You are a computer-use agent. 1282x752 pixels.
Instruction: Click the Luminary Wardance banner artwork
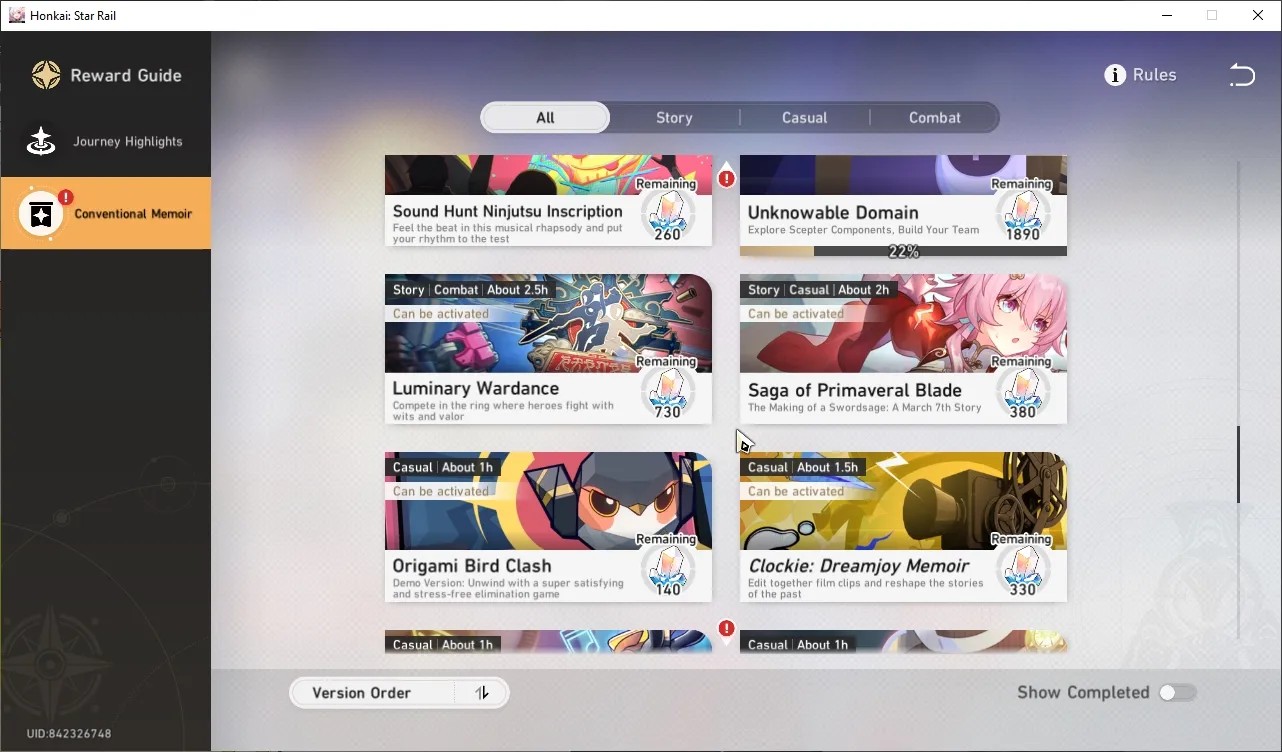tap(548, 324)
